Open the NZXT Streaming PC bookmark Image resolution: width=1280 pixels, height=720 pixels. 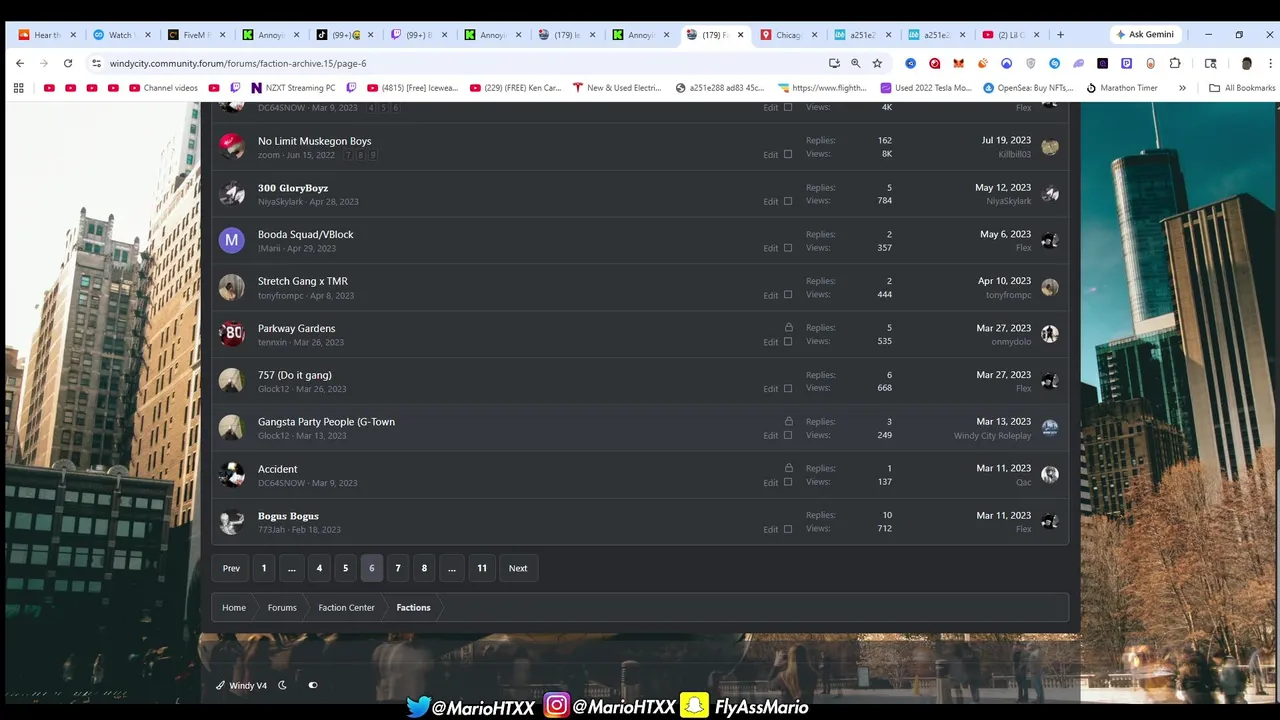coord(293,88)
